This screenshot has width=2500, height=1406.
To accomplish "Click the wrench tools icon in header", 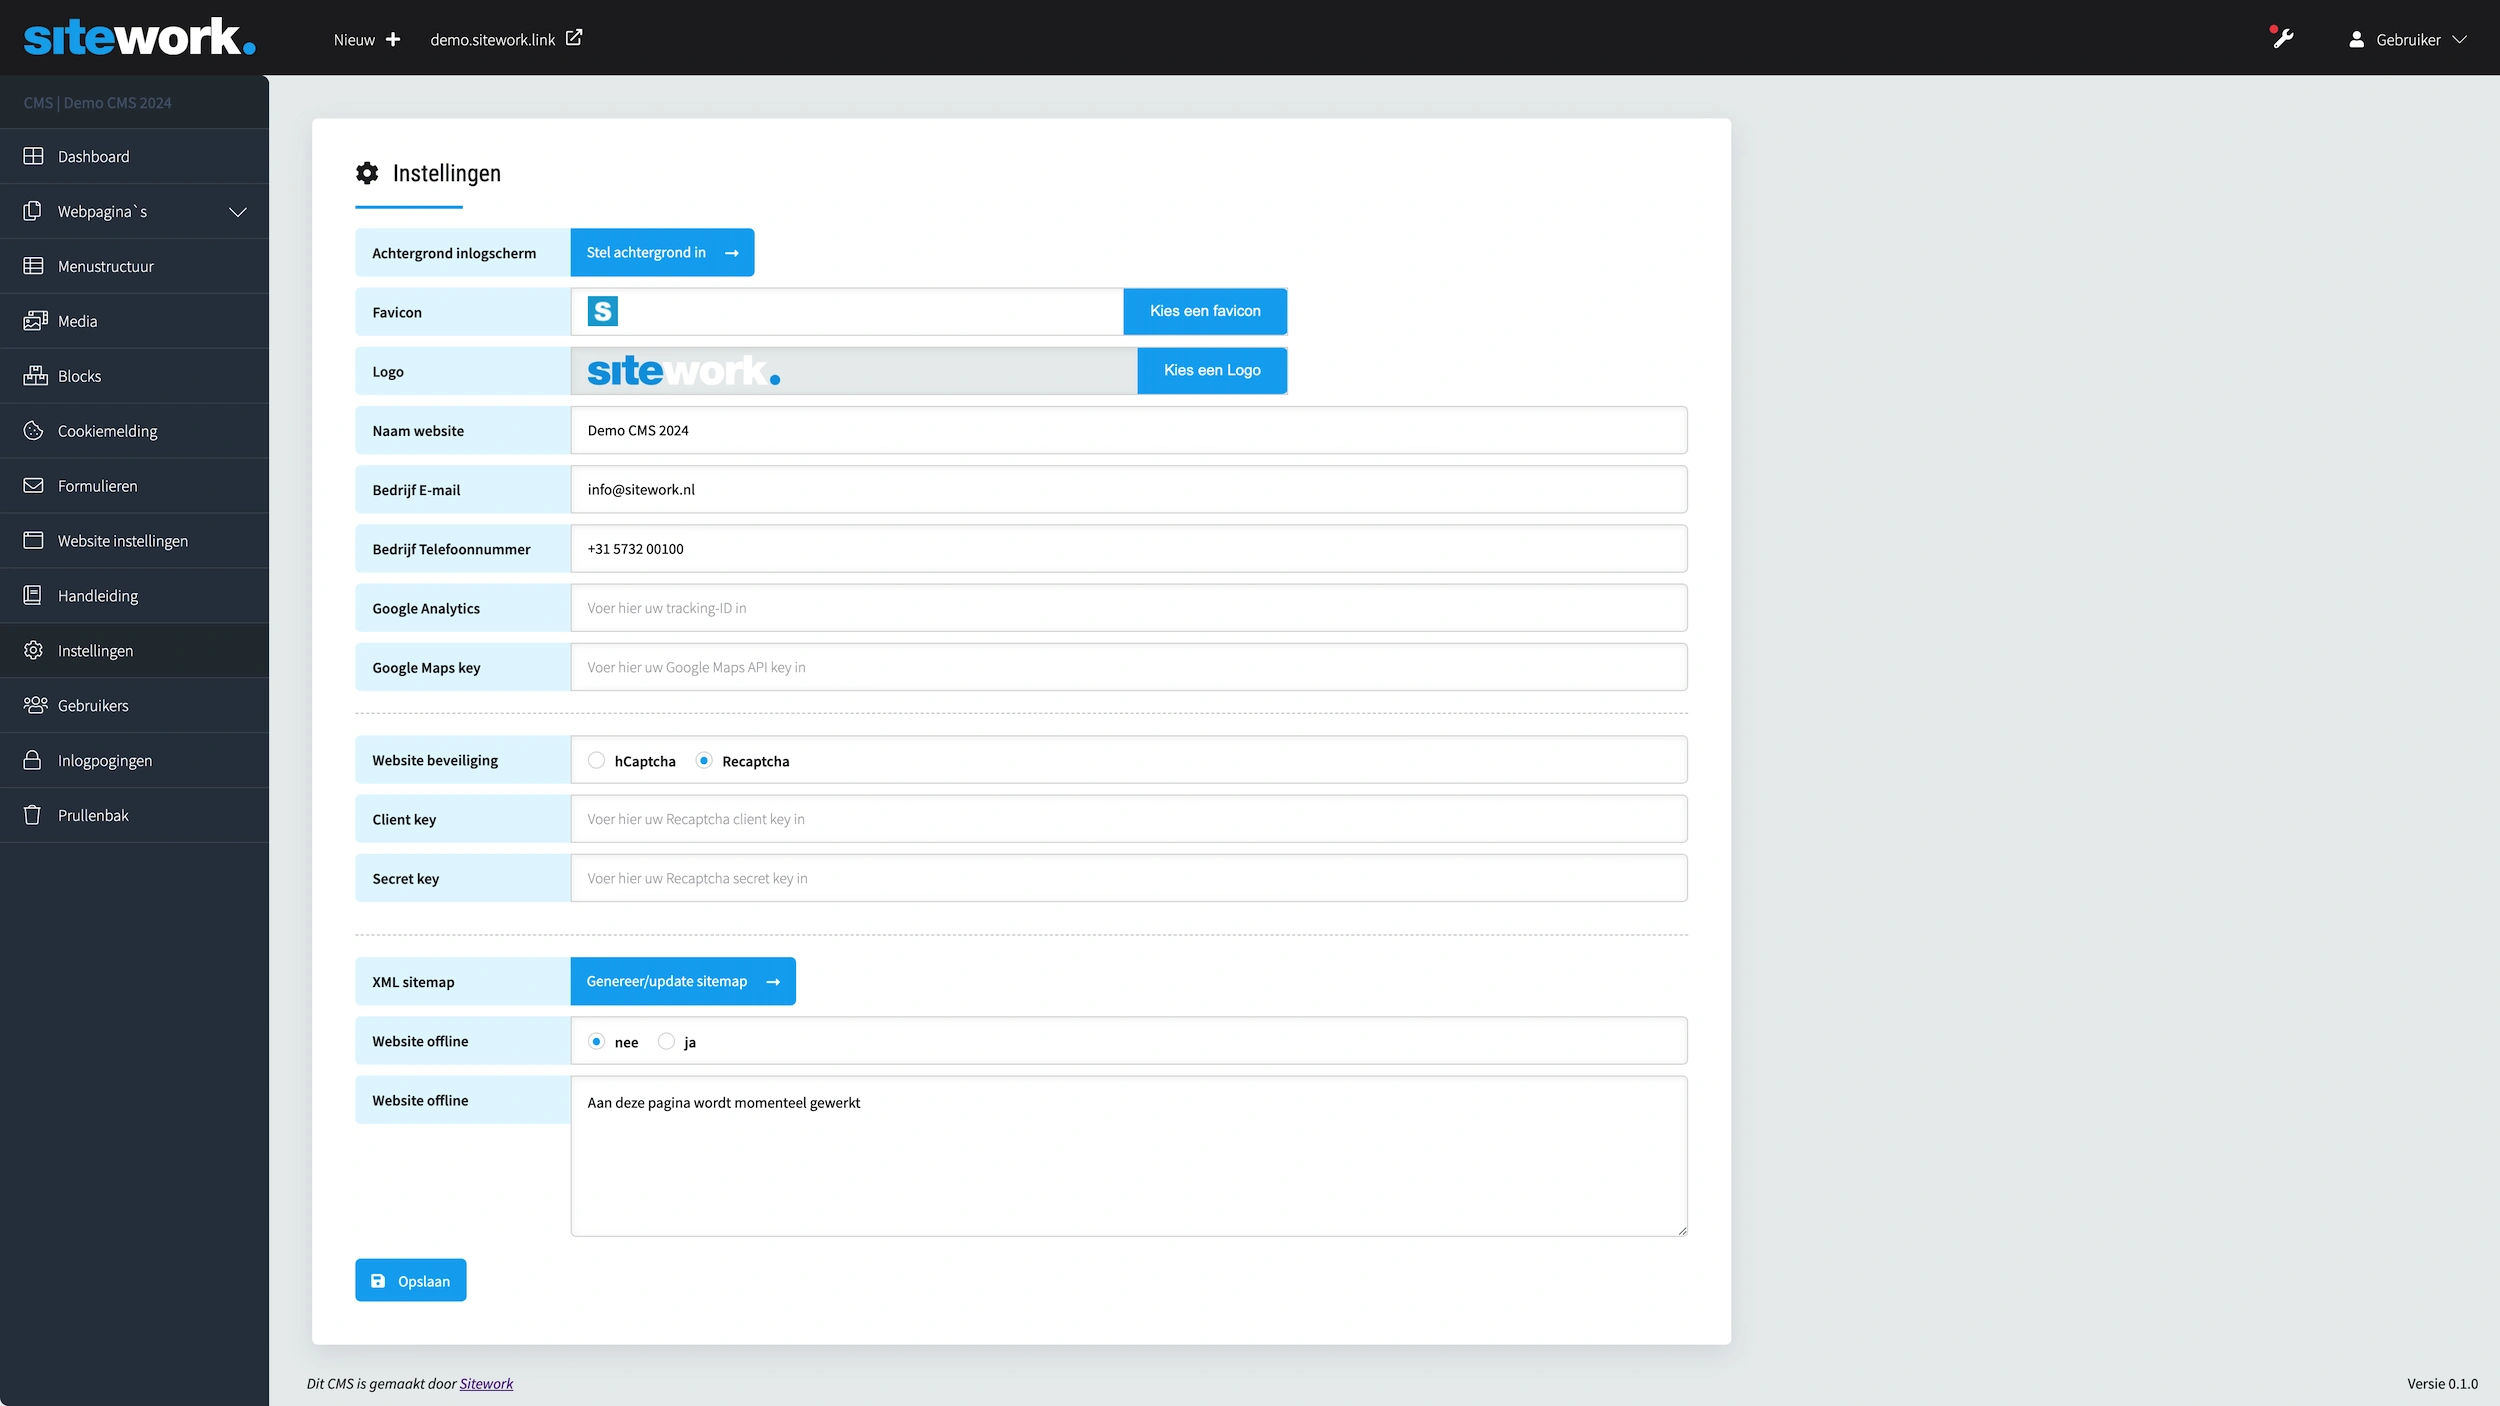I will (2283, 39).
